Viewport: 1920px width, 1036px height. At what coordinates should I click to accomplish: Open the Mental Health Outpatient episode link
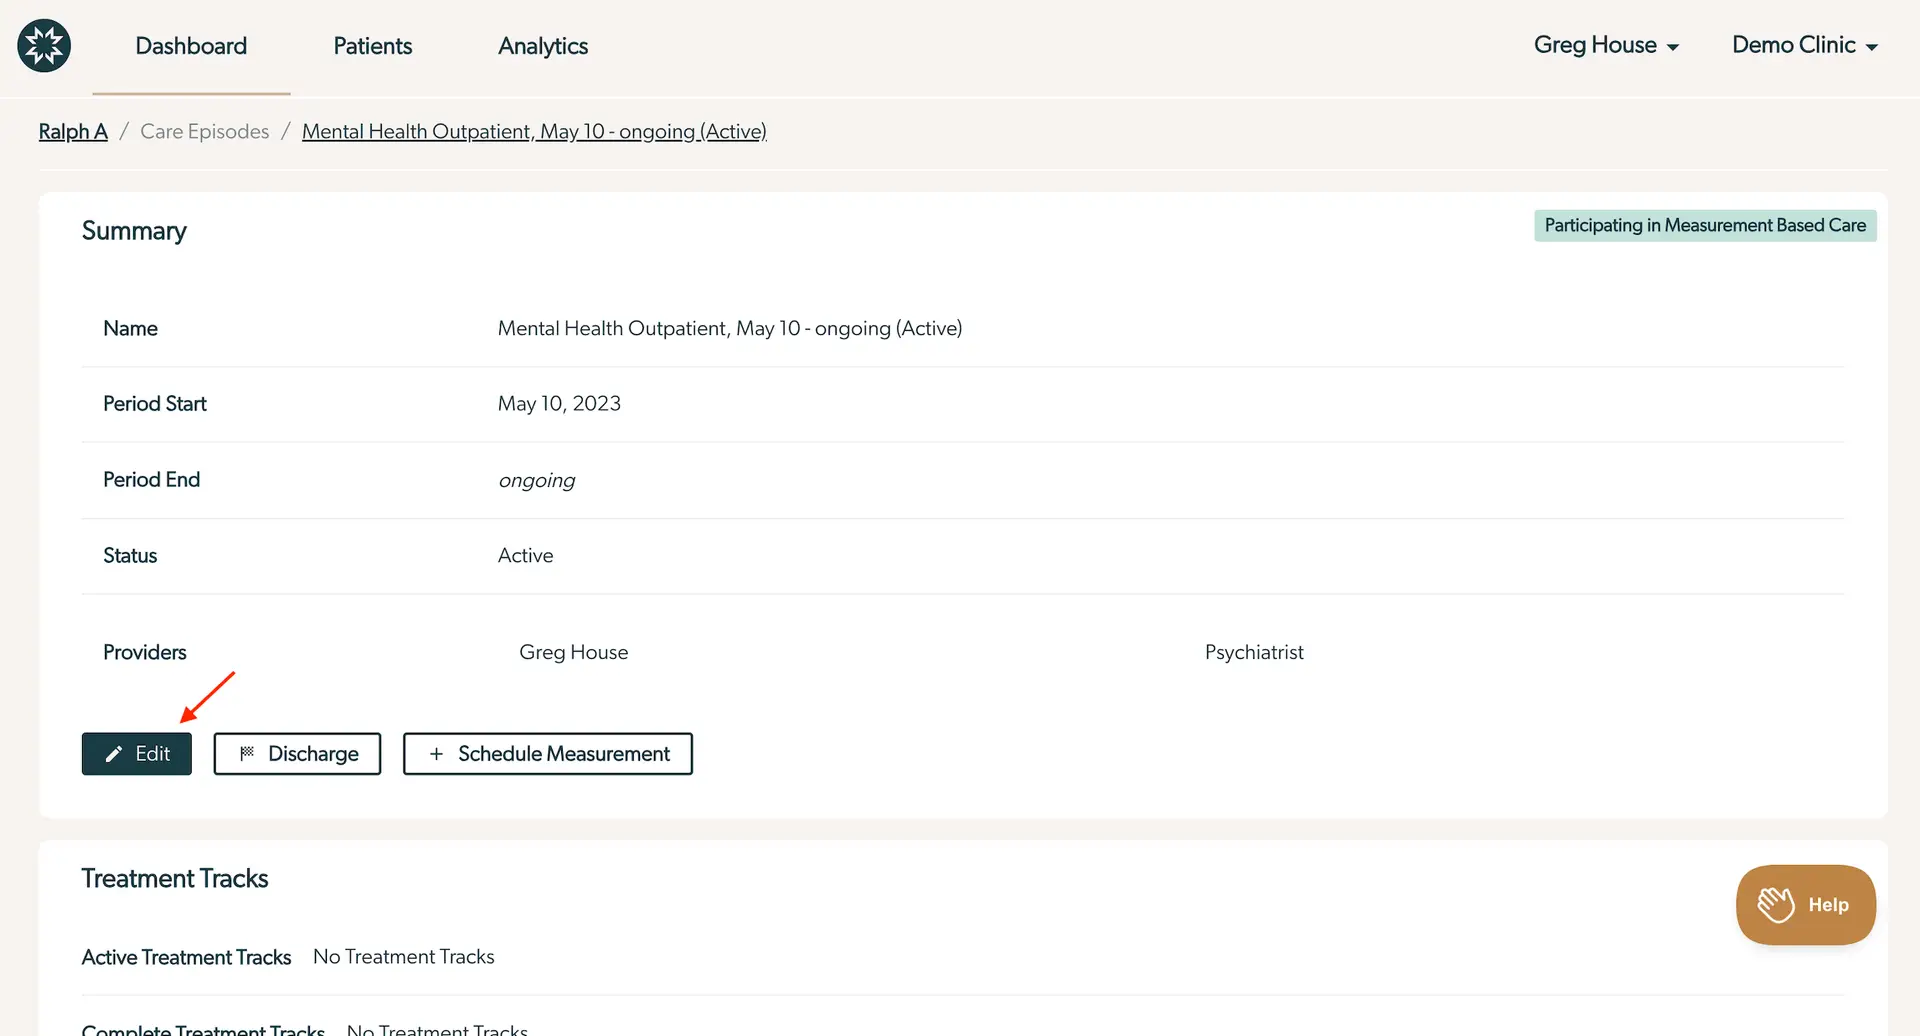pyautogui.click(x=534, y=131)
